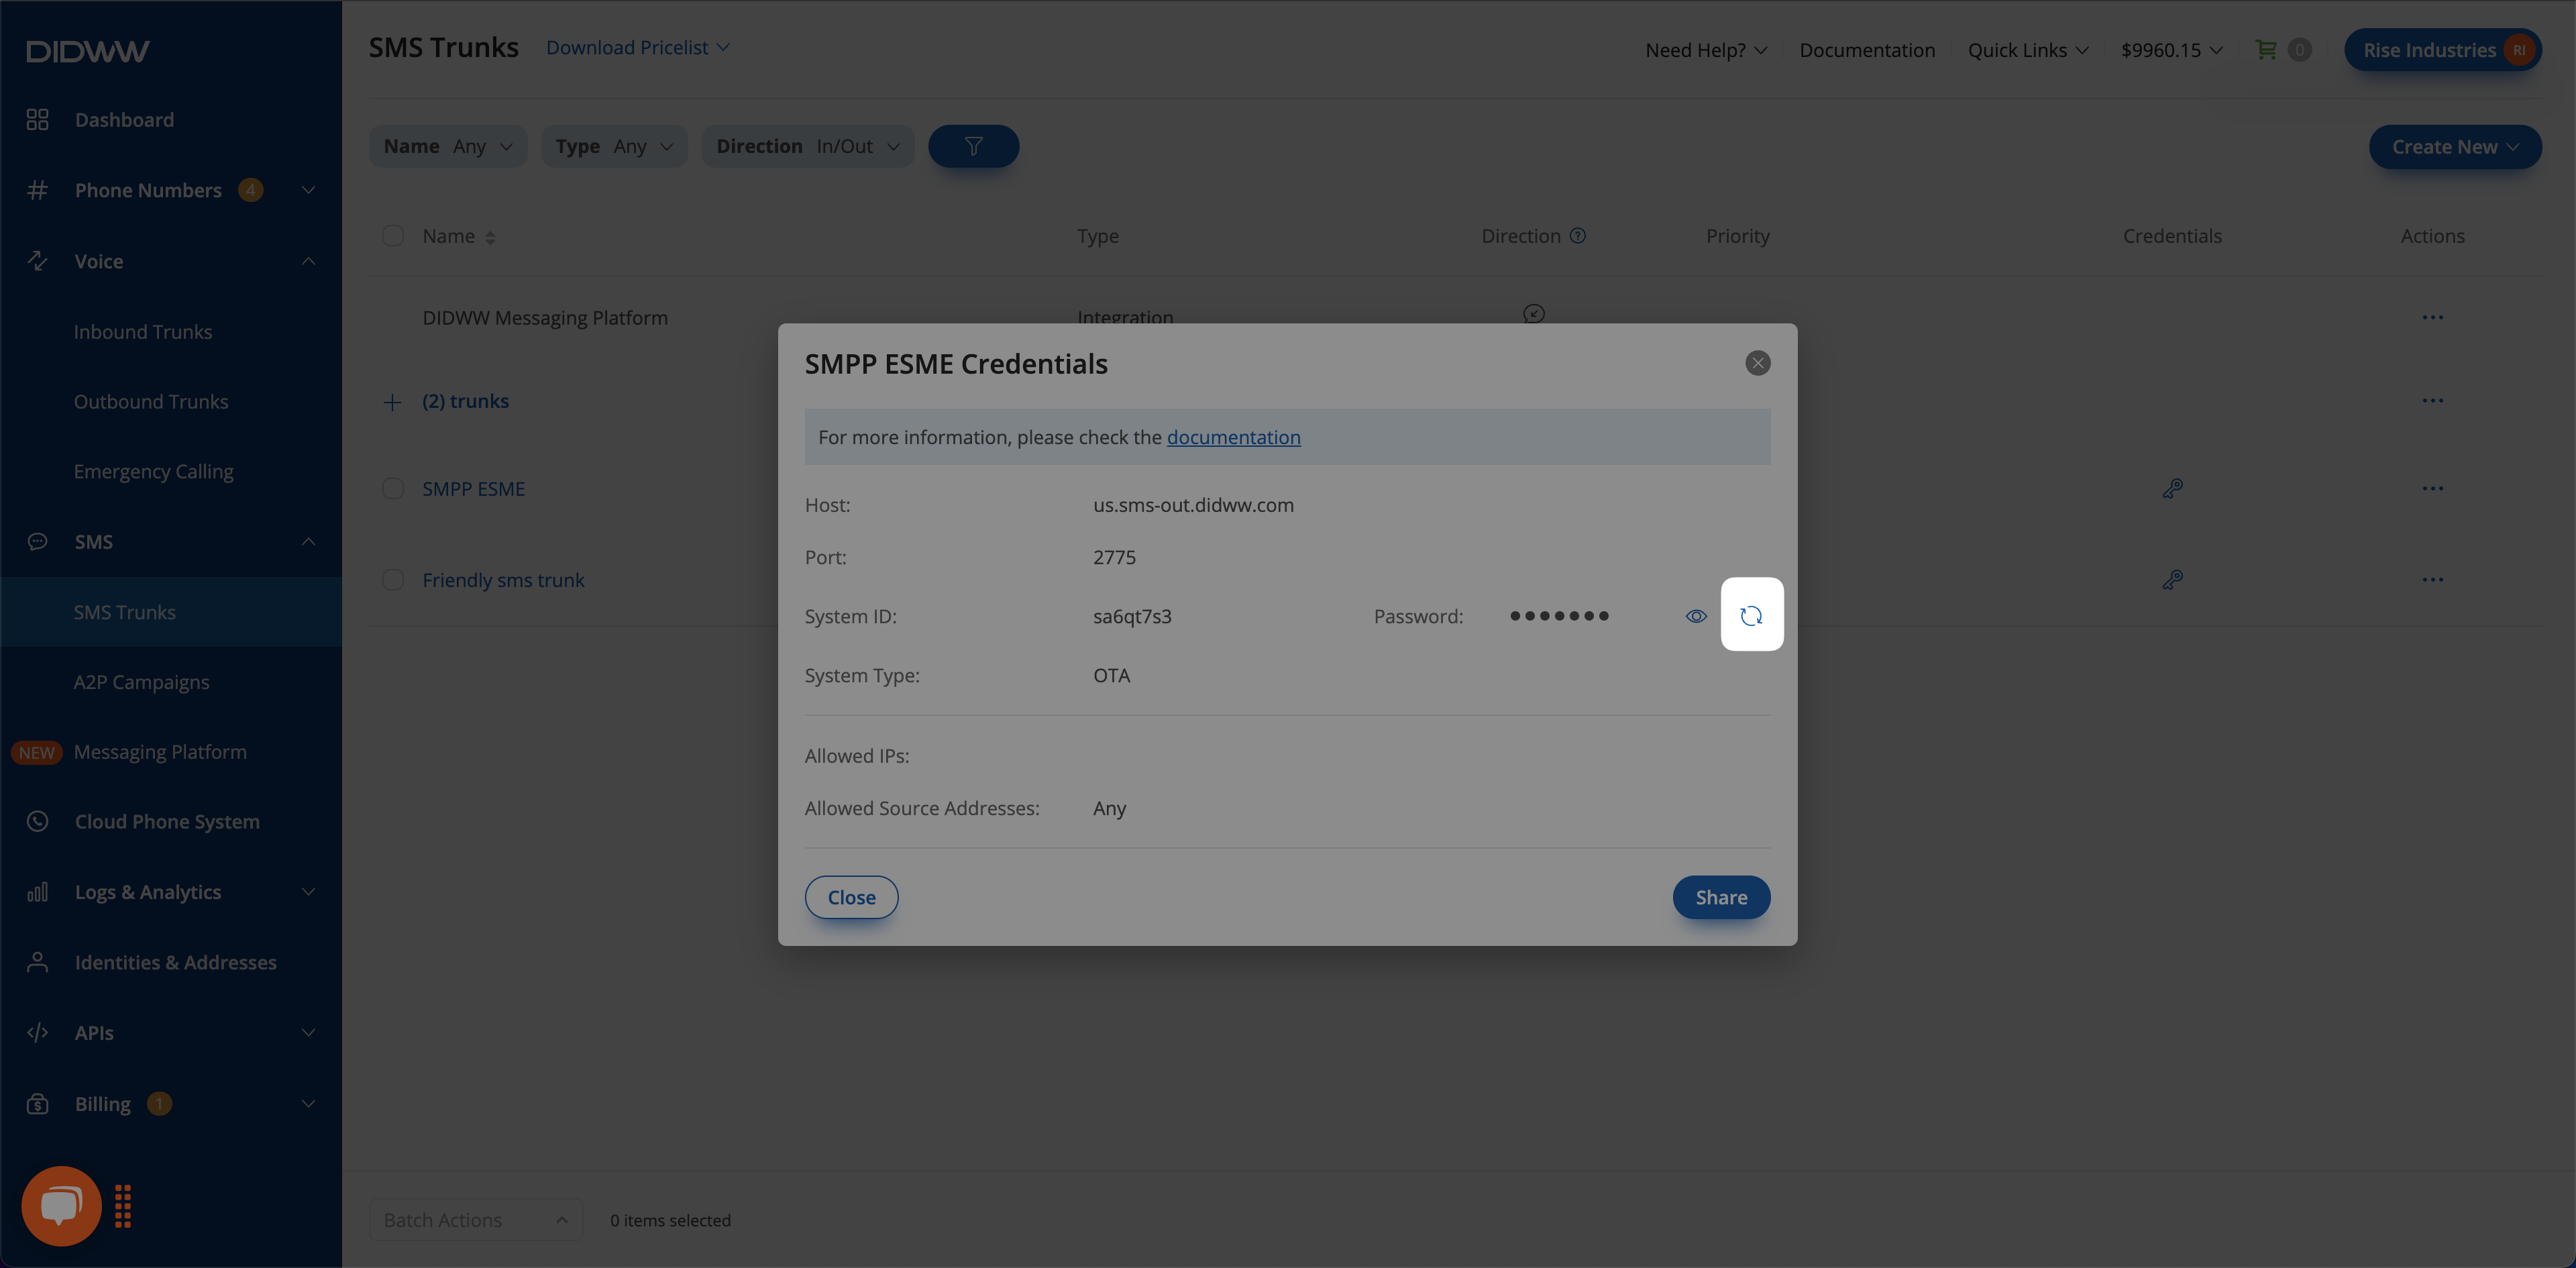Click the DIDWW logo
Viewport: 2576px width, 1268px height.
pos(88,51)
